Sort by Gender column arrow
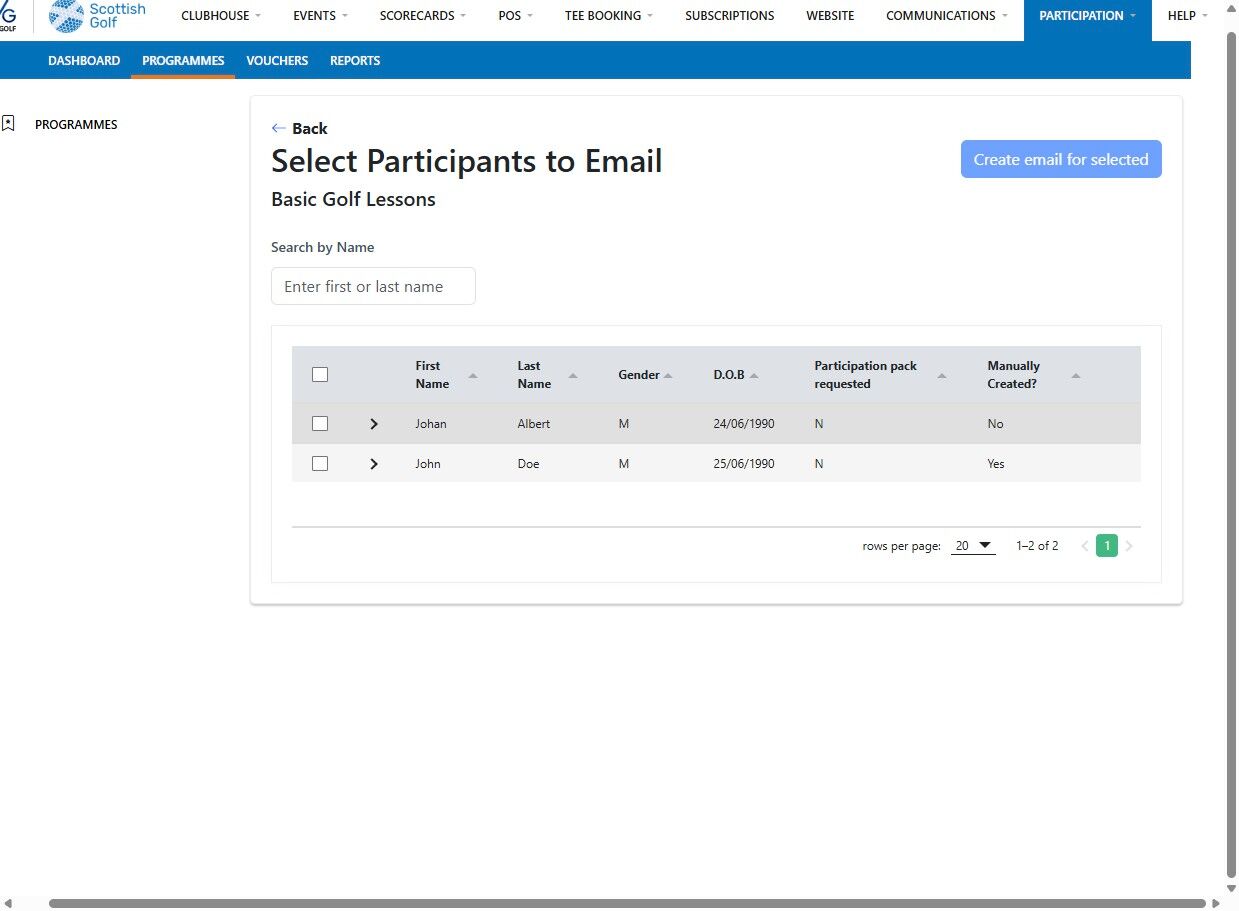Screen dimensions: 1239x911 click(668, 375)
